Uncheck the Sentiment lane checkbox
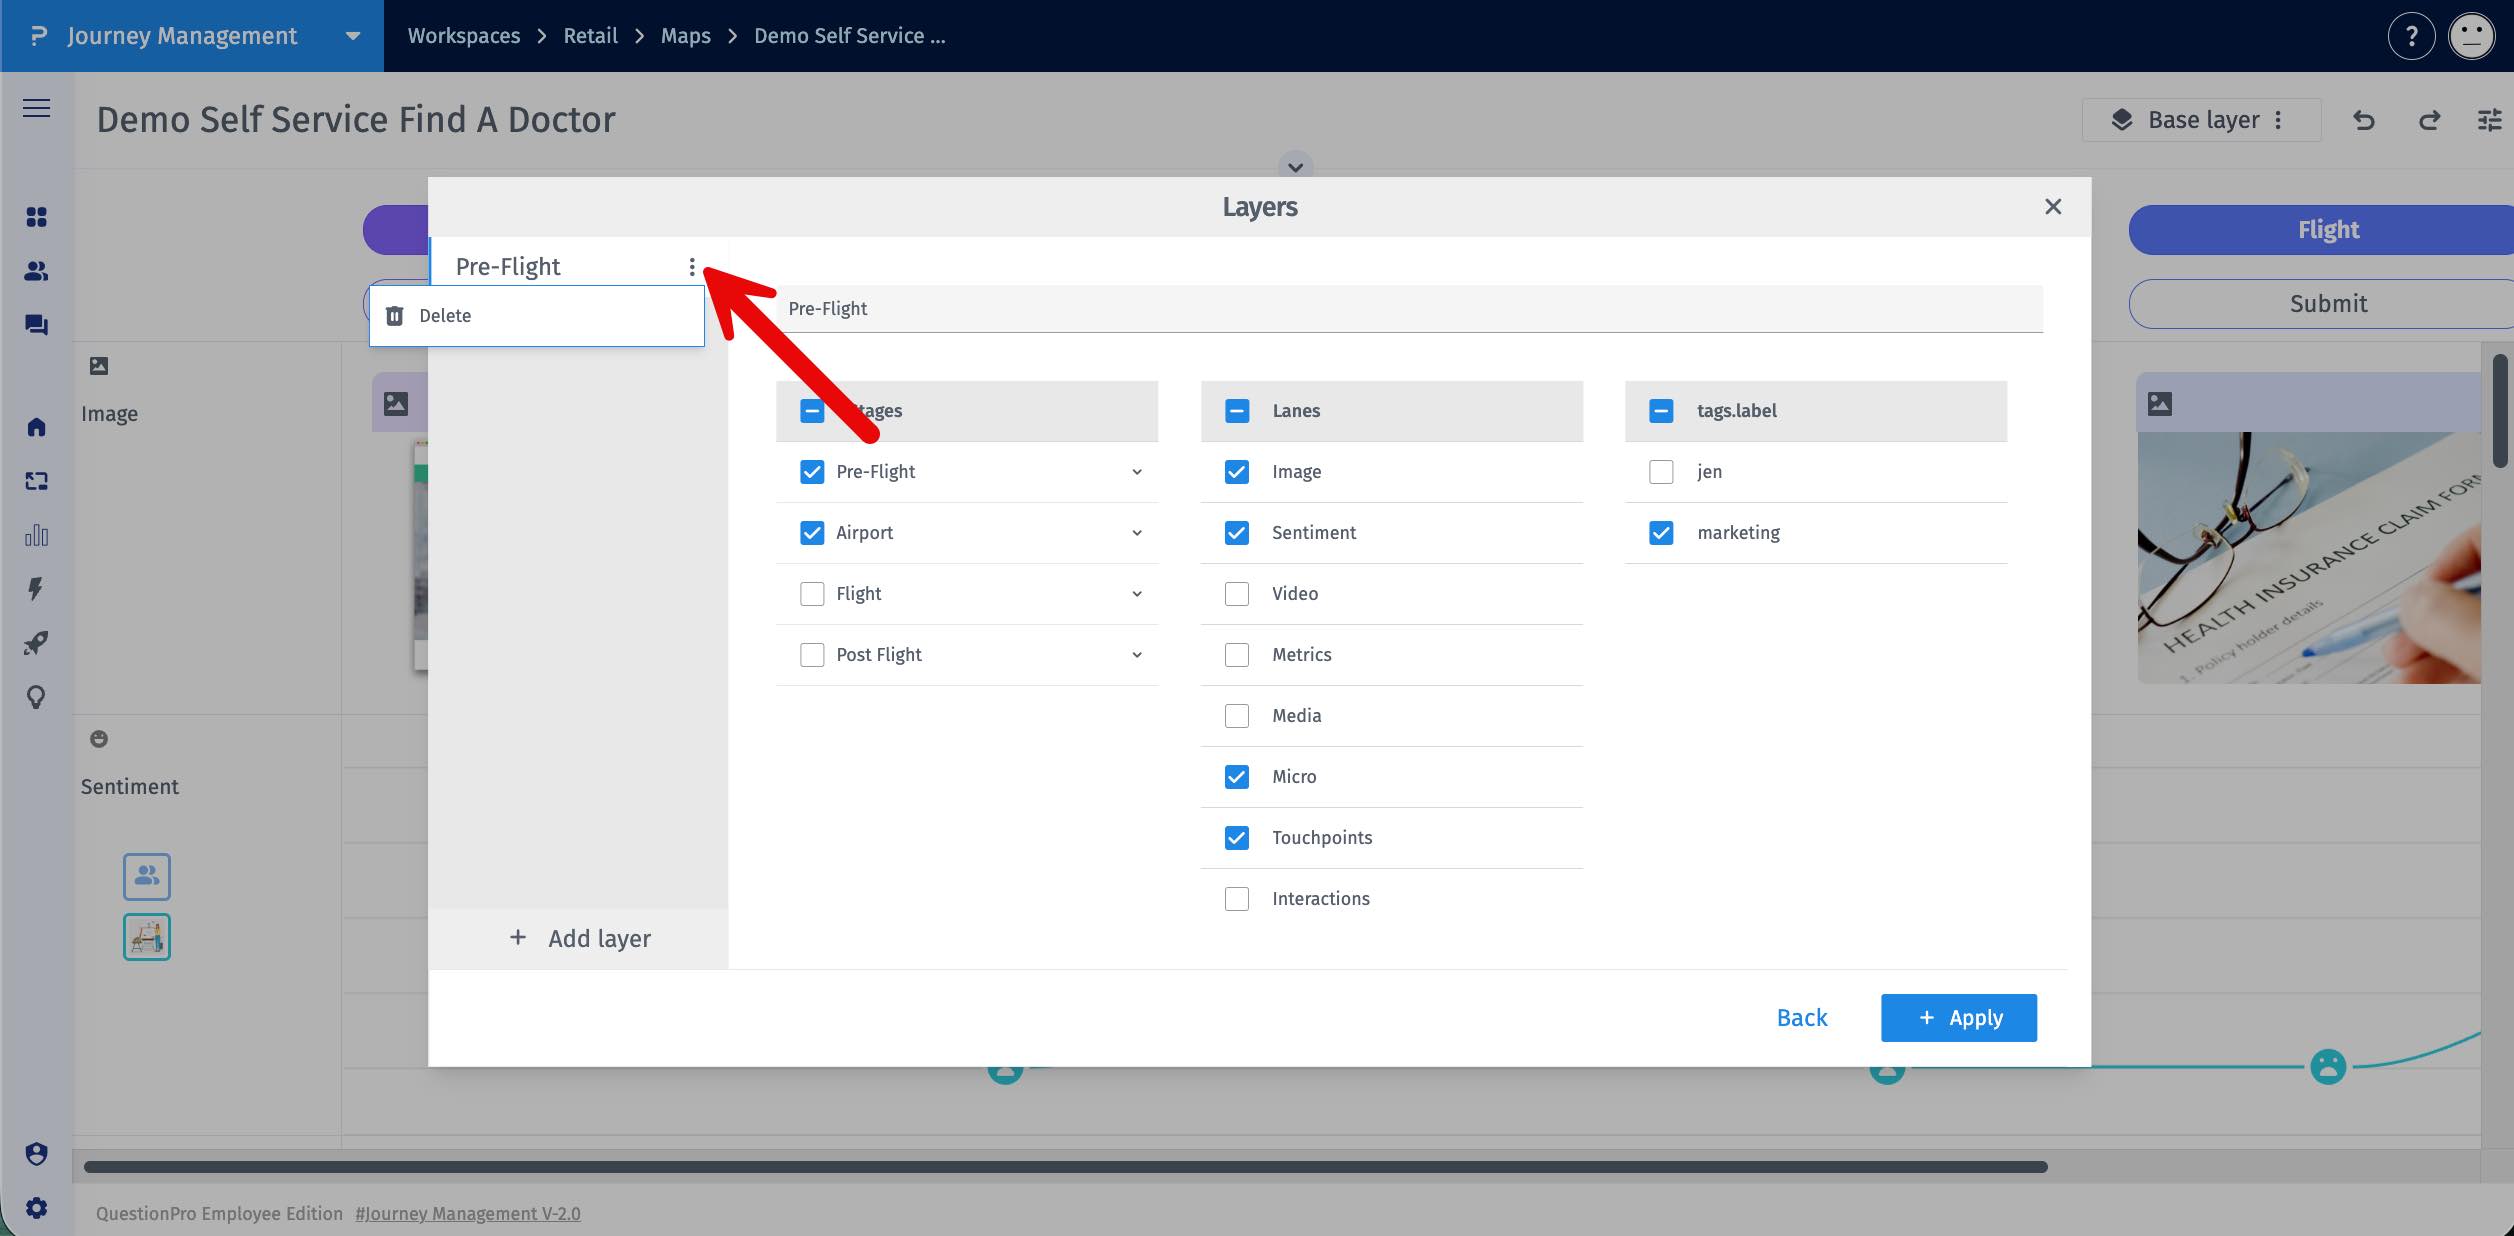Viewport: 2514px width, 1236px height. coord(1237,533)
